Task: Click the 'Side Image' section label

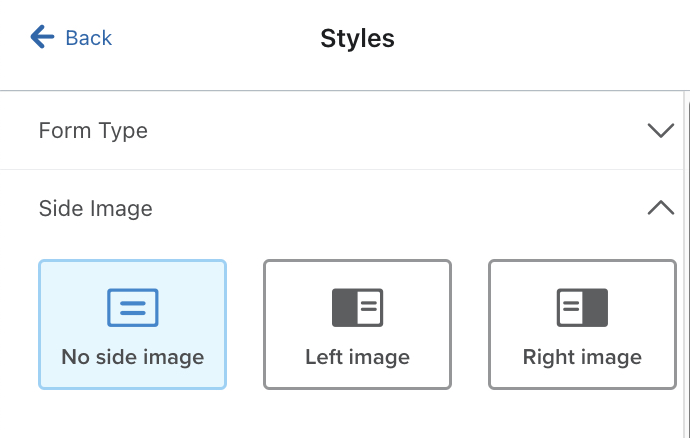Action: [95, 209]
